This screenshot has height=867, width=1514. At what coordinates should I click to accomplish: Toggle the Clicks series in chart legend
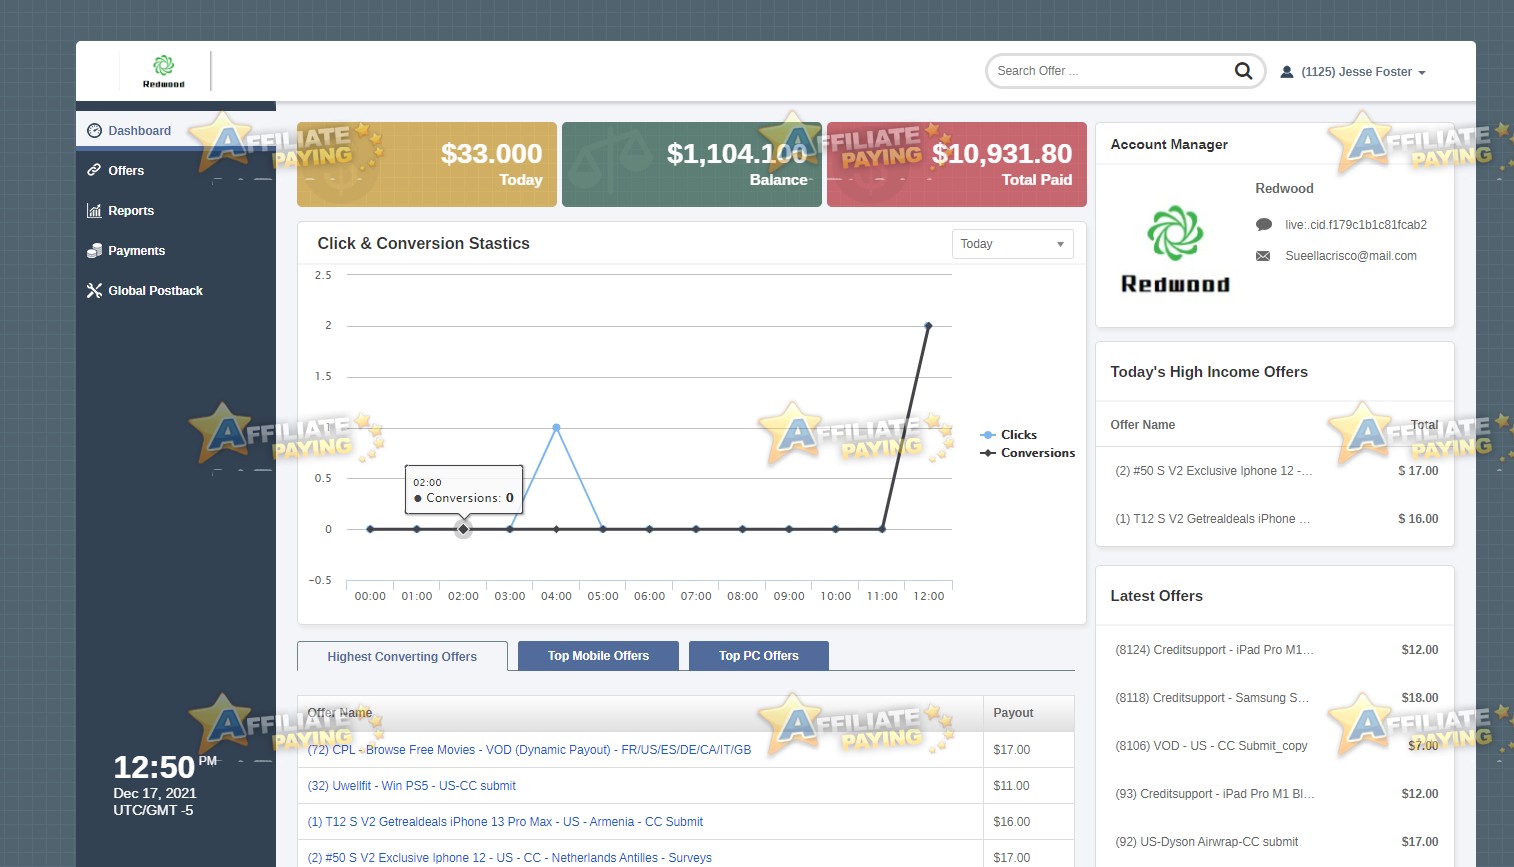pos(1009,435)
